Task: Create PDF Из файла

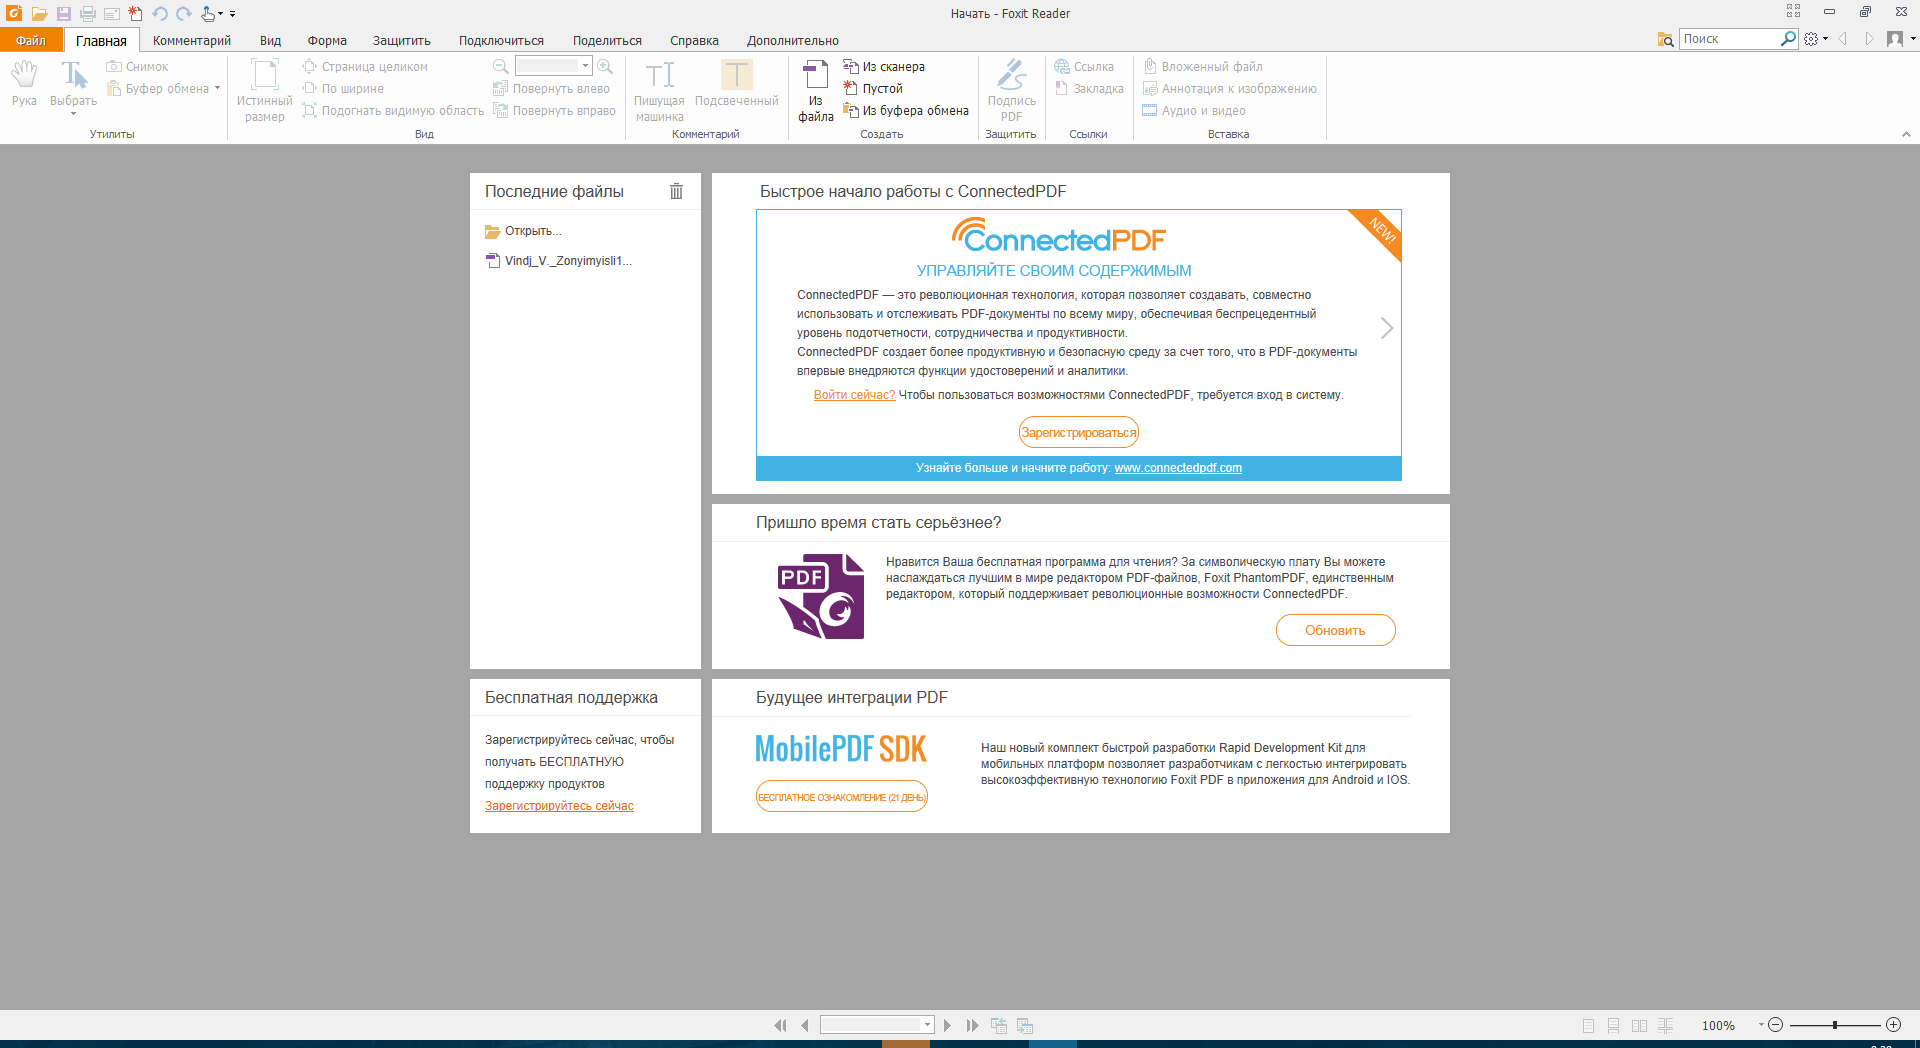Action: tap(815, 91)
